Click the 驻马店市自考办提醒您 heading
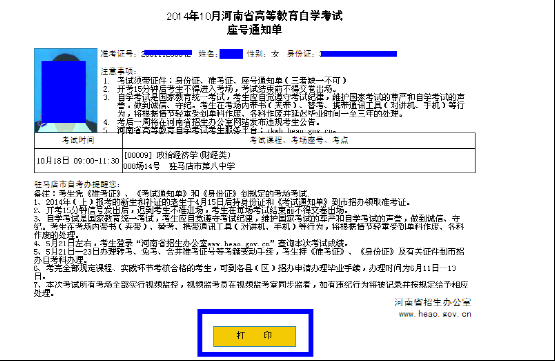This screenshot has width=555, height=361. pos(77,184)
